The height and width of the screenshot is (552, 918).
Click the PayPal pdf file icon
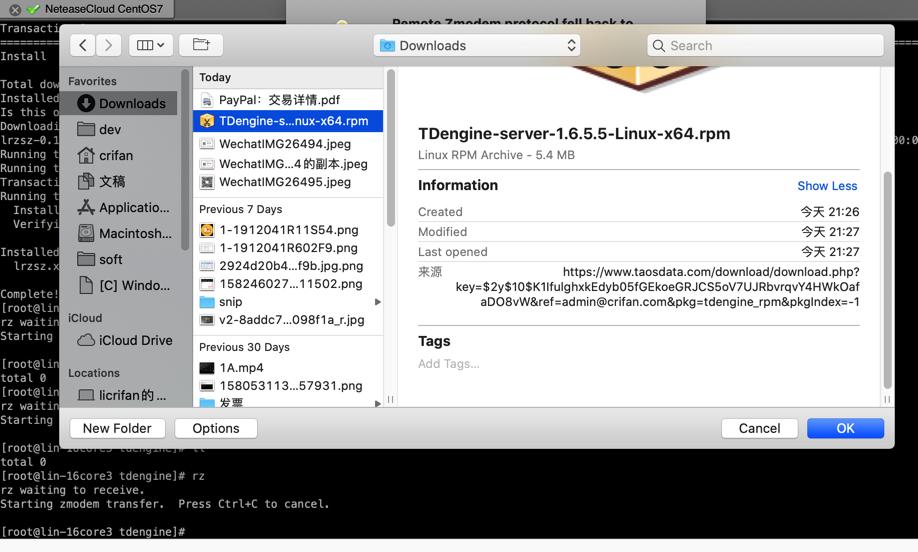coord(207,100)
